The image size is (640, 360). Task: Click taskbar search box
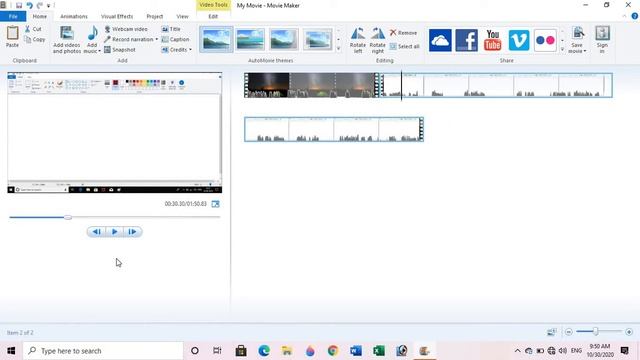(x=103, y=351)
